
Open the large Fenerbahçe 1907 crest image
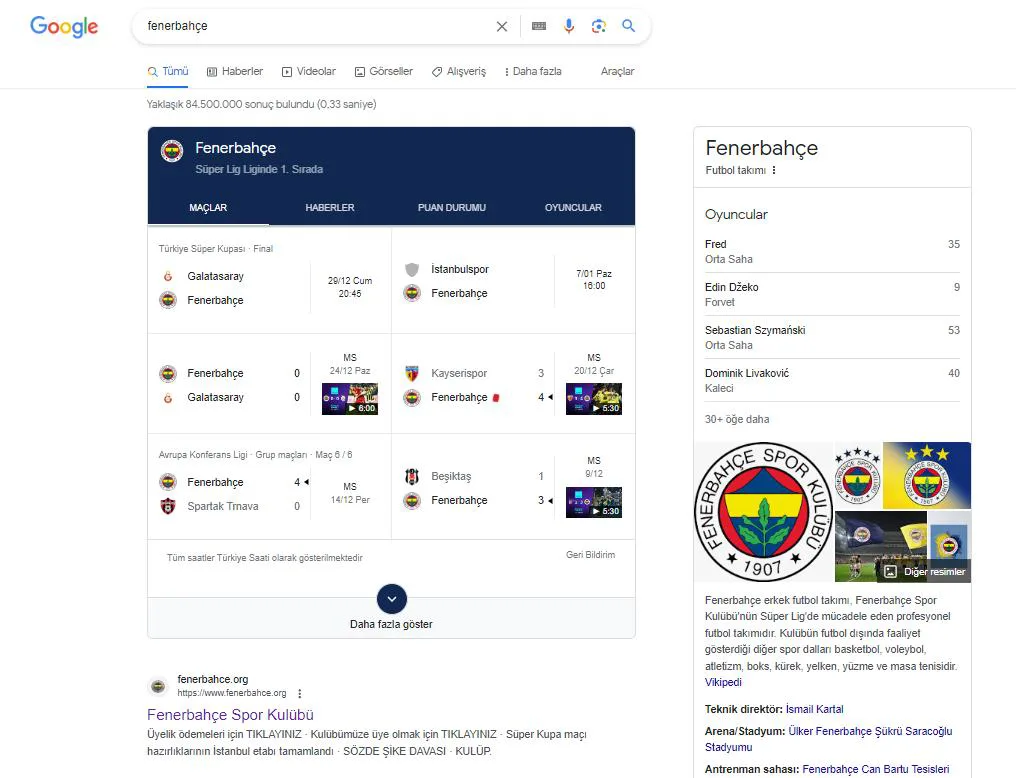(x=763, y=512)
